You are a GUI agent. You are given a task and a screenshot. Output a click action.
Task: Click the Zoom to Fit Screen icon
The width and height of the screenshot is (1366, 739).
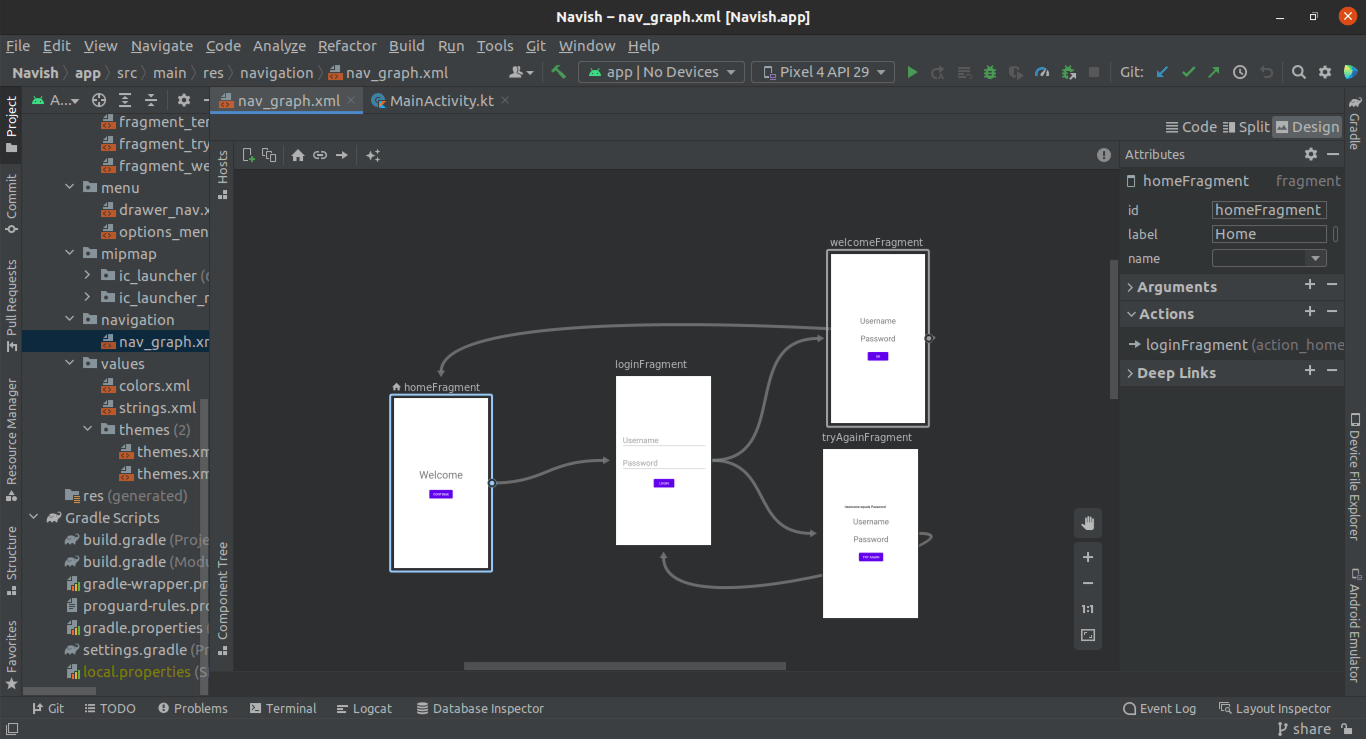click(x=1088, y=635)
